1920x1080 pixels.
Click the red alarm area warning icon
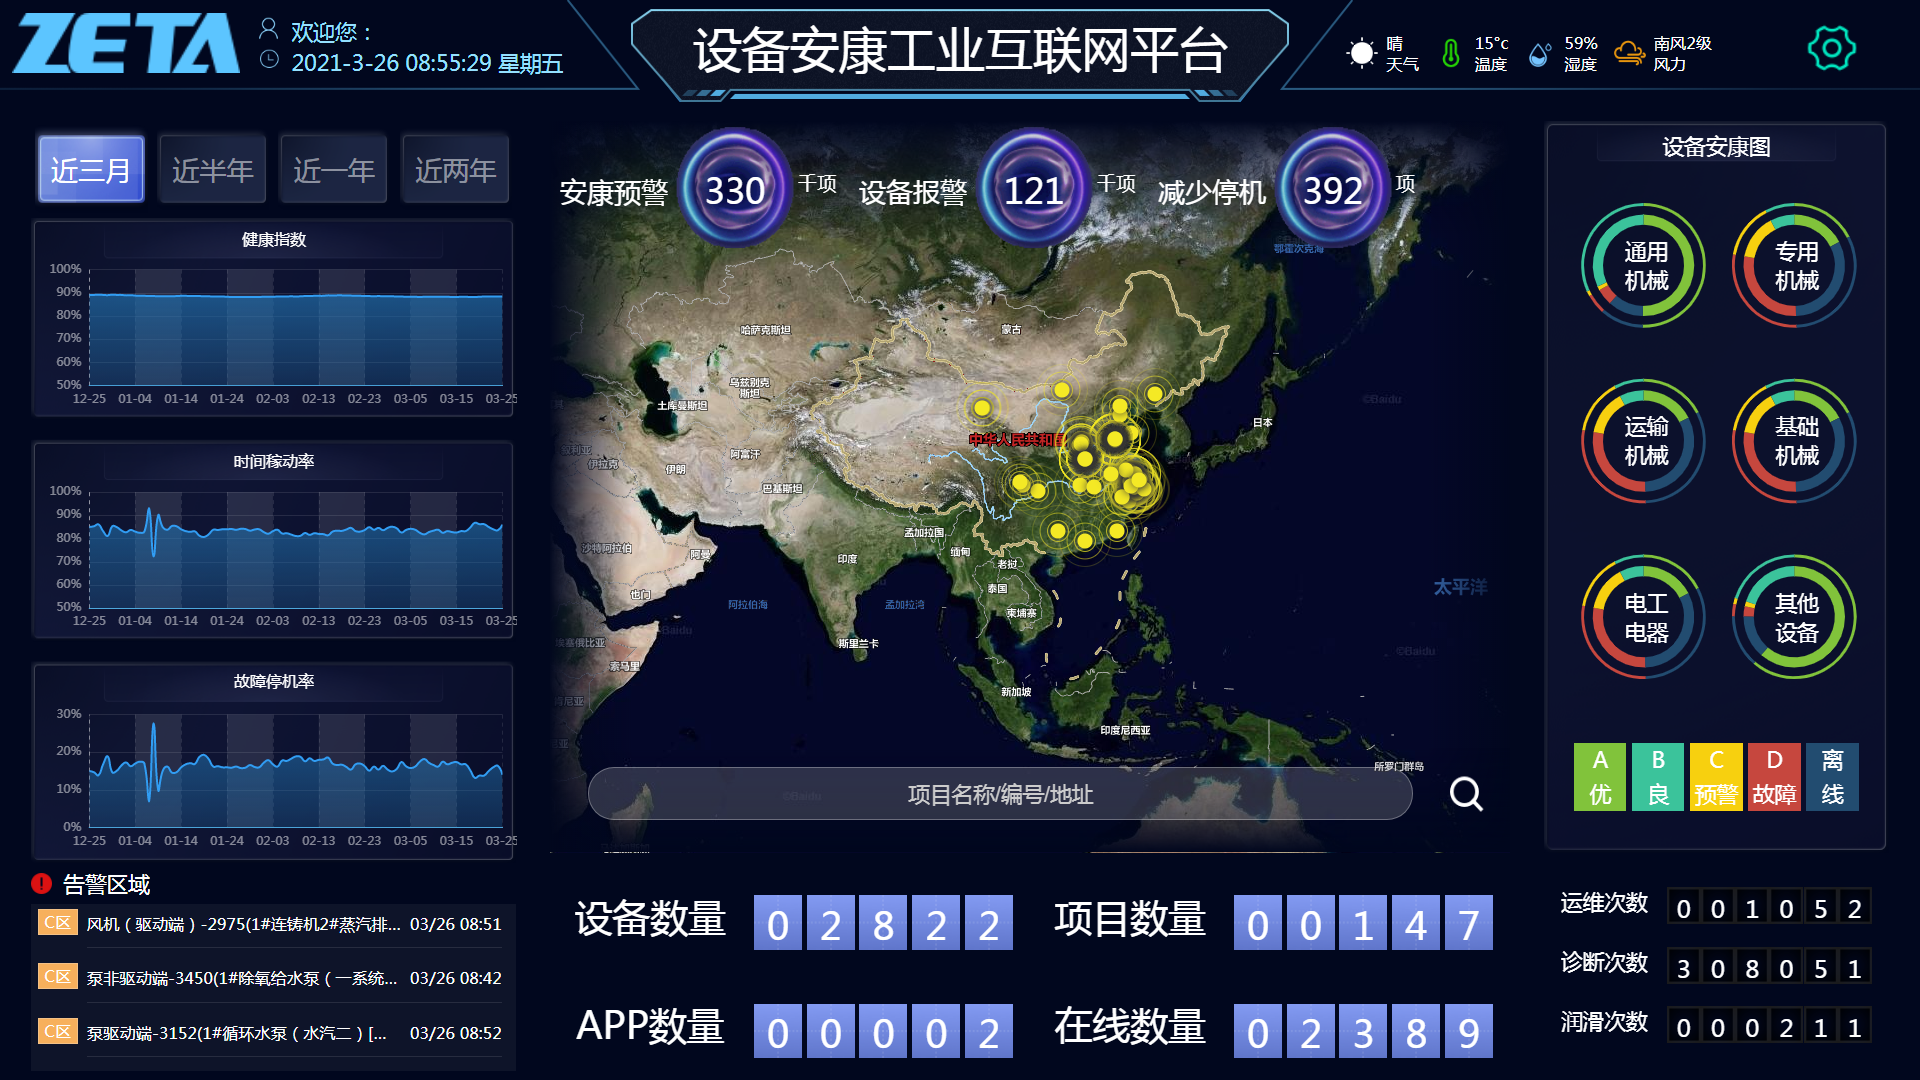(x=41, y=883)
